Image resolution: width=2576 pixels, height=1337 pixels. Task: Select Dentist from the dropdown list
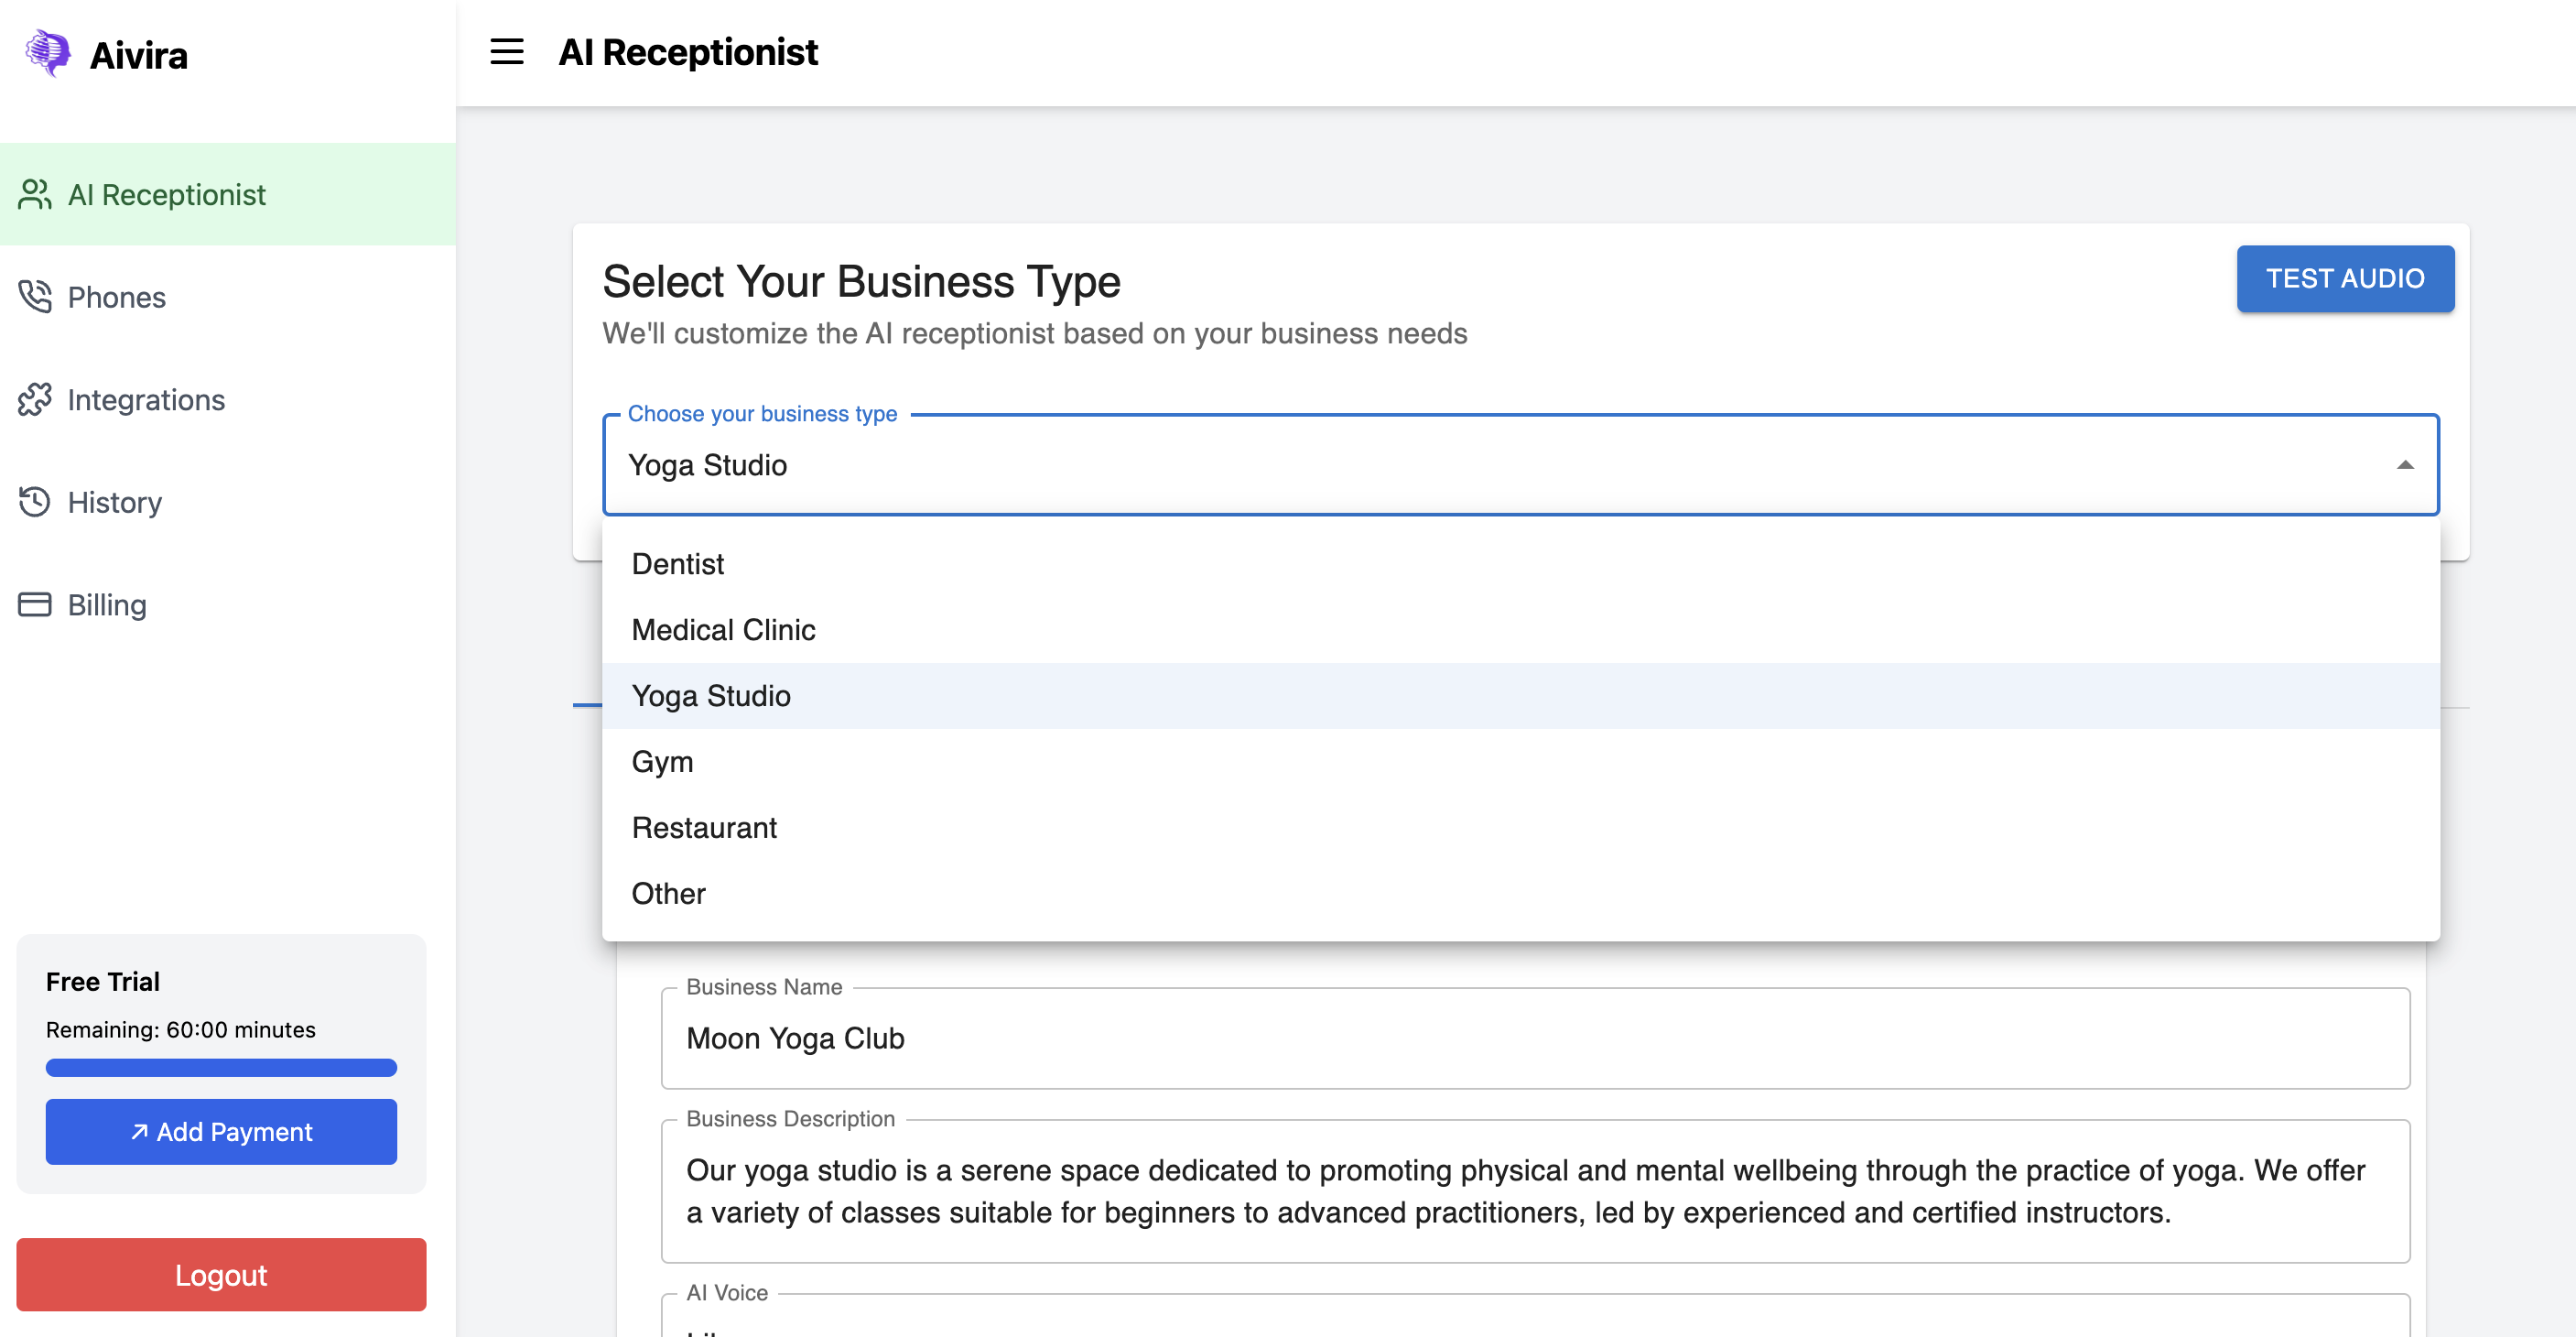[x=678, y=564]
